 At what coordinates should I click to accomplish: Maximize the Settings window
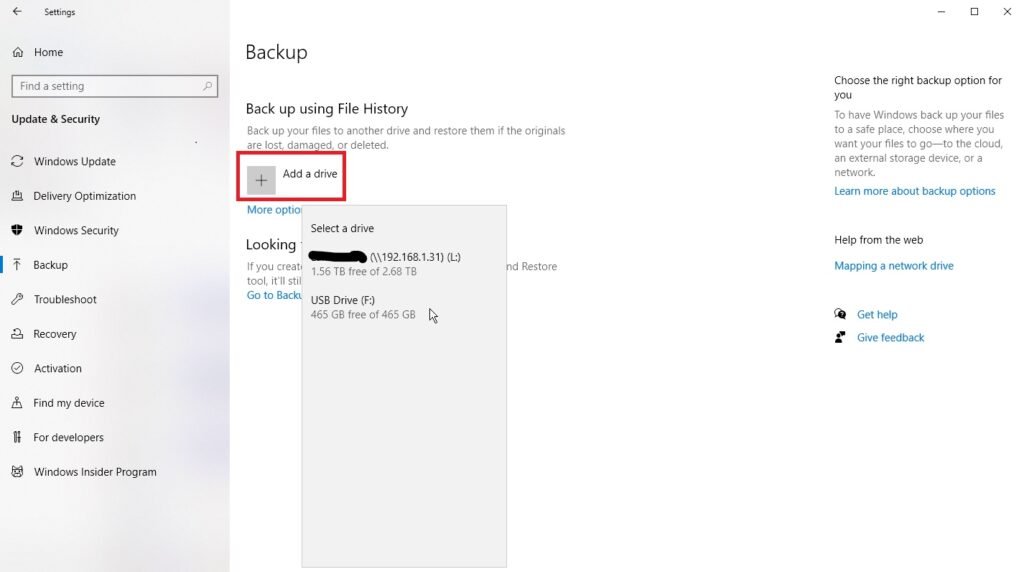[x=974, y=12]
